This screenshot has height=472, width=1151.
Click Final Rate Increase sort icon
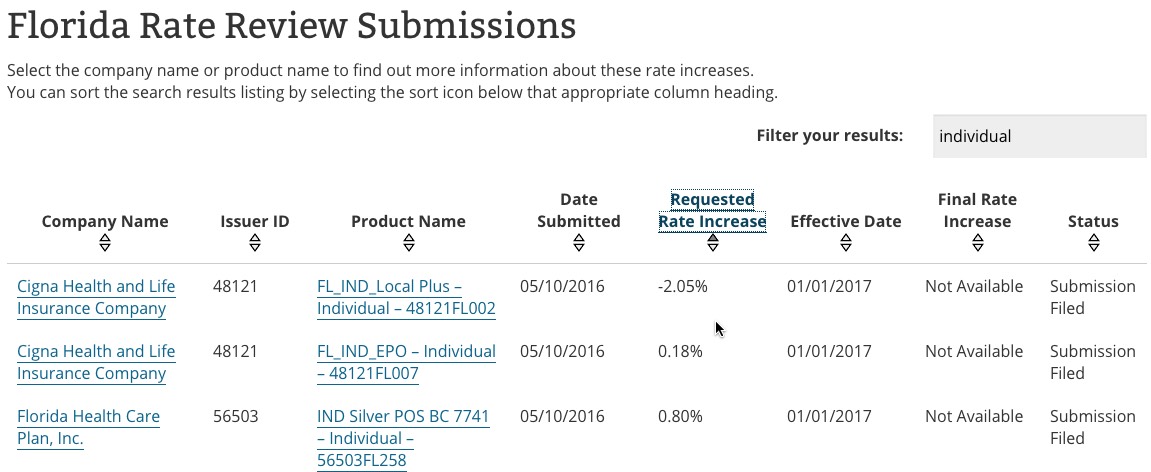(977, 243)
